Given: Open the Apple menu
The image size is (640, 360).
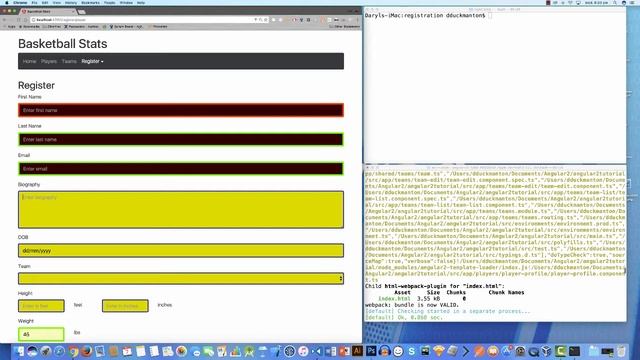Looking at the screenshot, I should click(x=7, y=2).
